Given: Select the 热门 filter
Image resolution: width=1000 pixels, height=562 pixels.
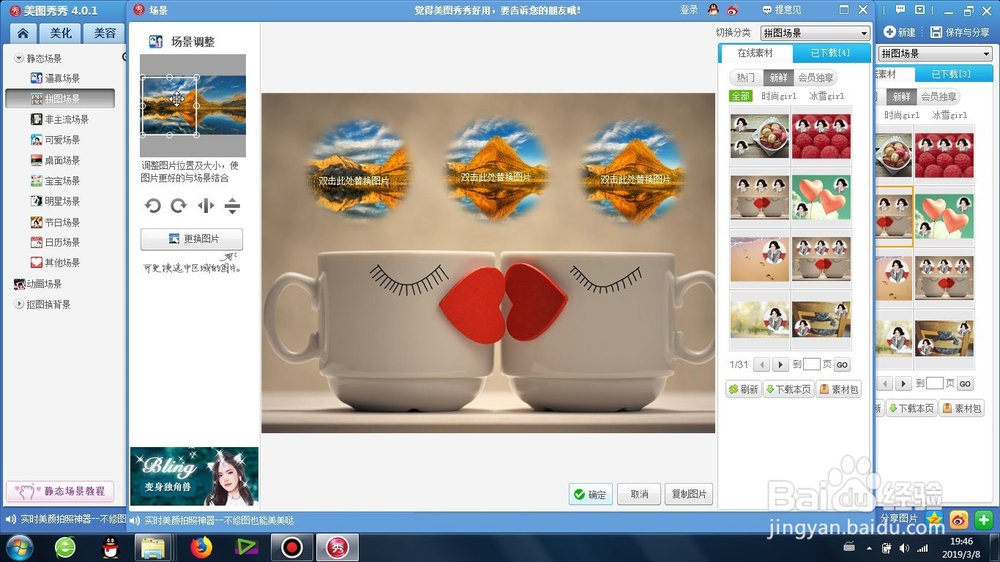Looking at the screenshot, I should 746,77.
